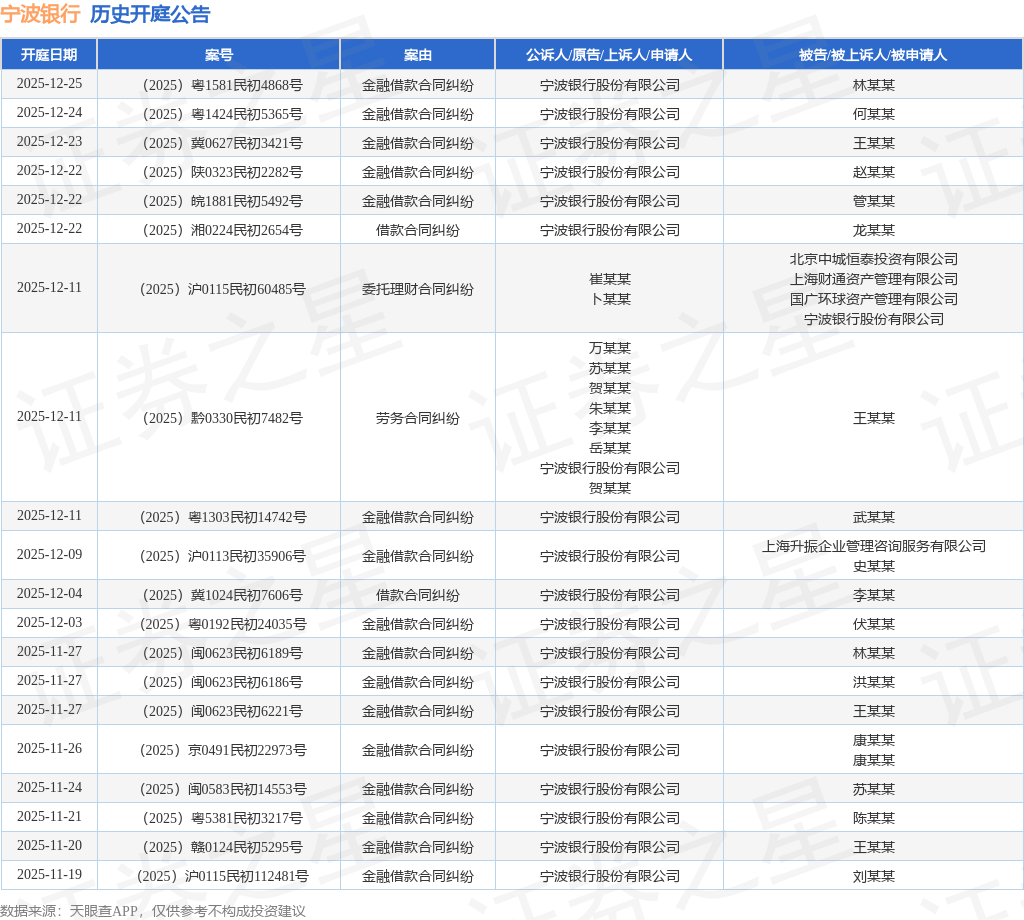Click date cell 2025-11-24

(x=49, y=787)
